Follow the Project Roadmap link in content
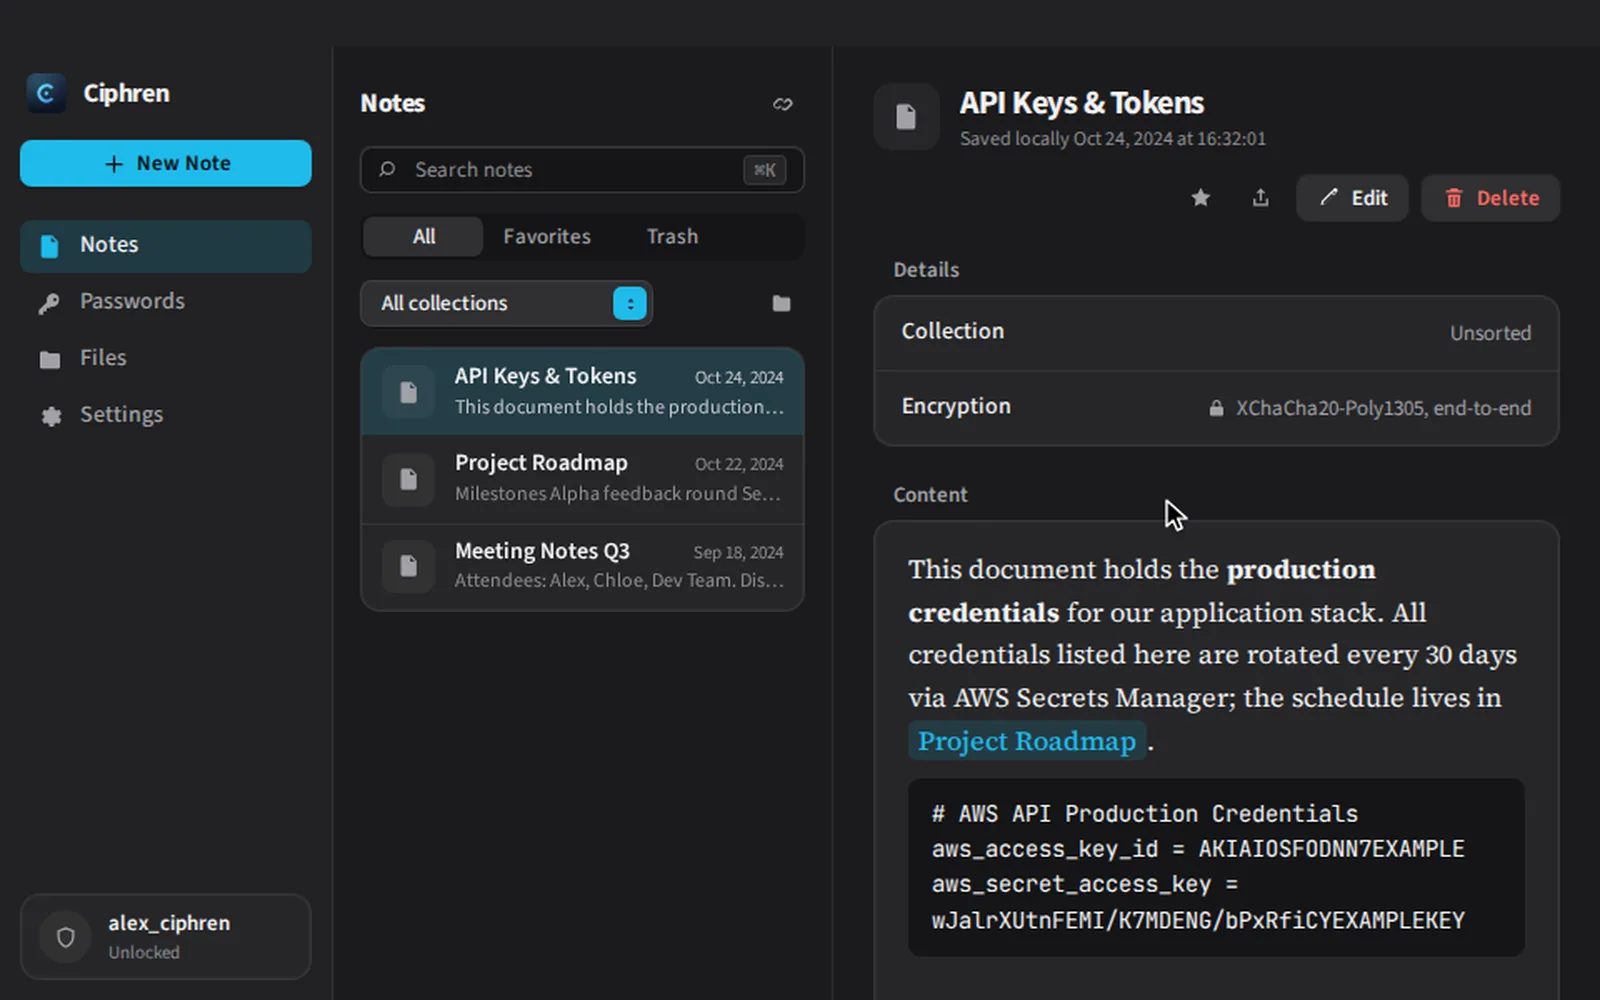The width and height of the screenshot is (1600, 1000). pyautogui.click(x=1027, y=741)
